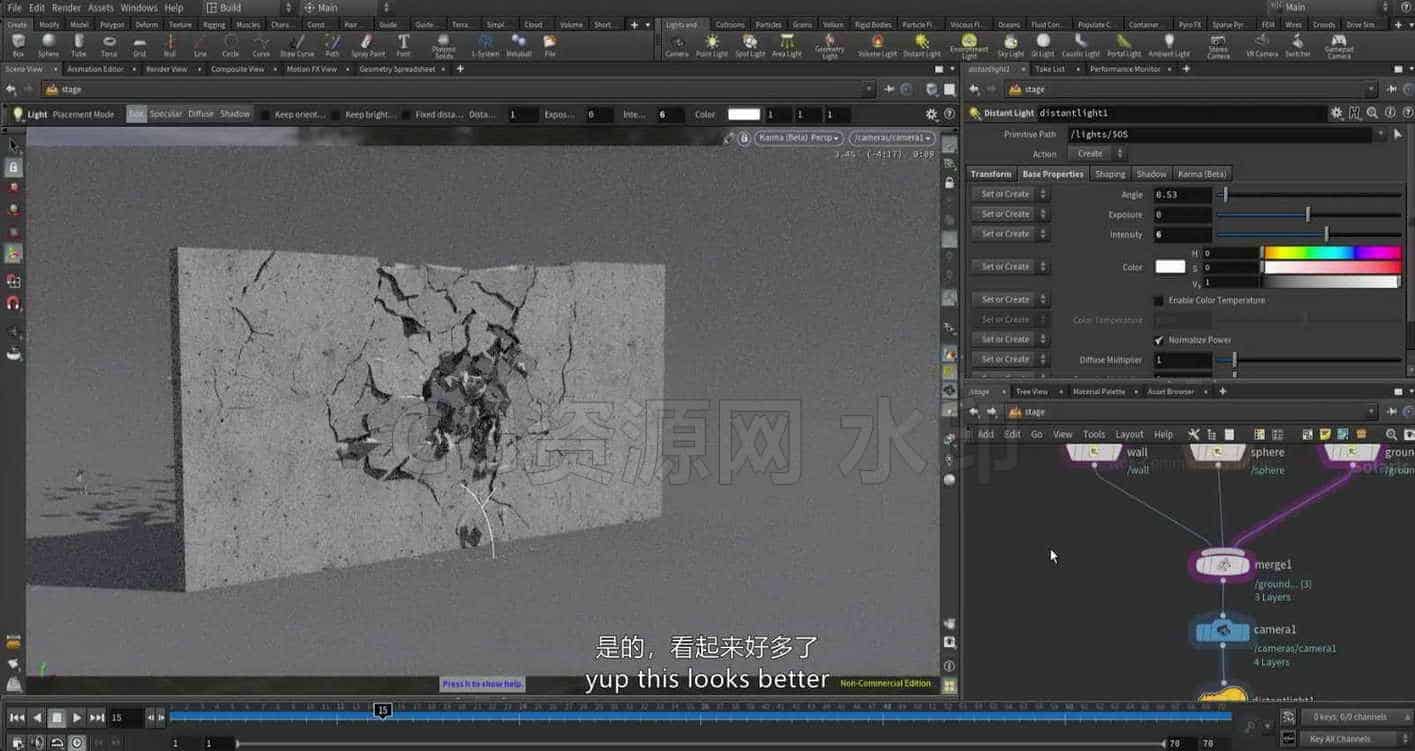Add an Area Light from the shelf
Screen dimensions: 1415x751
click(787, 45)
